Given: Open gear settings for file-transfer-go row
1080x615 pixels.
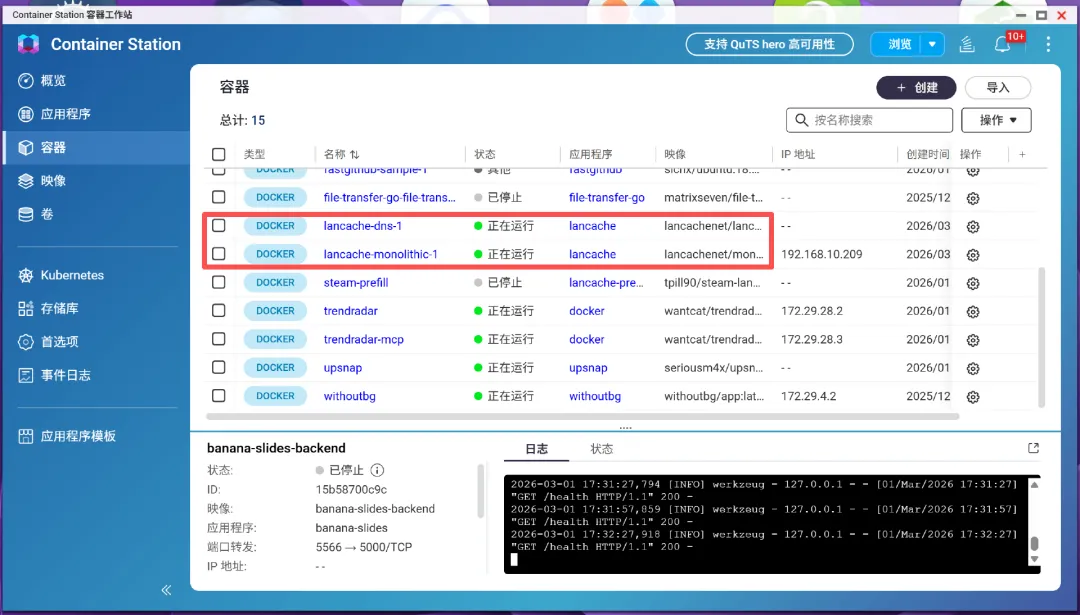Looking at the screenshot, I should [973, 198].
